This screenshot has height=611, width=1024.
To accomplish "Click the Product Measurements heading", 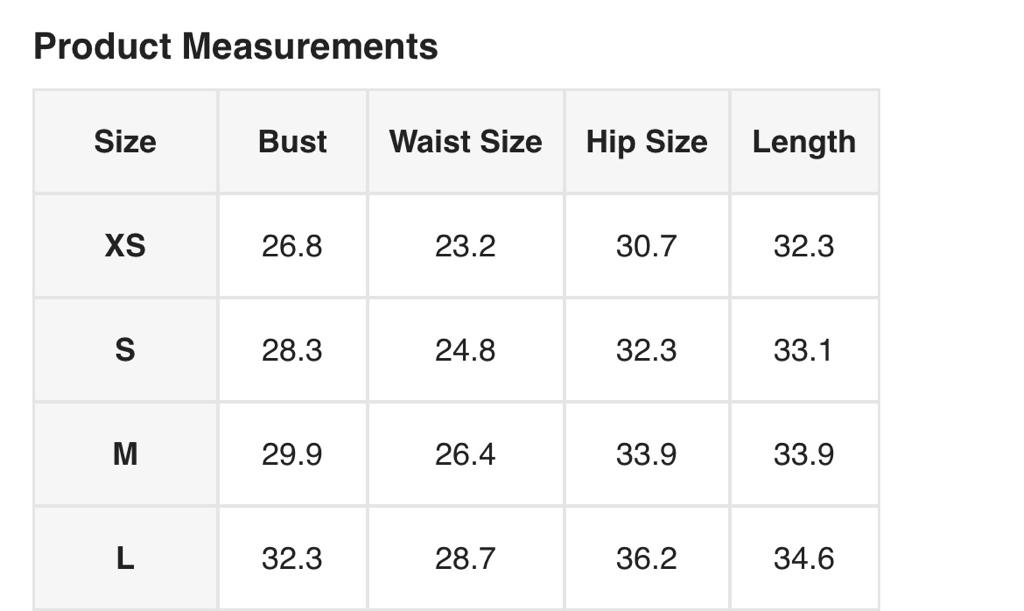I will [236, 47].
